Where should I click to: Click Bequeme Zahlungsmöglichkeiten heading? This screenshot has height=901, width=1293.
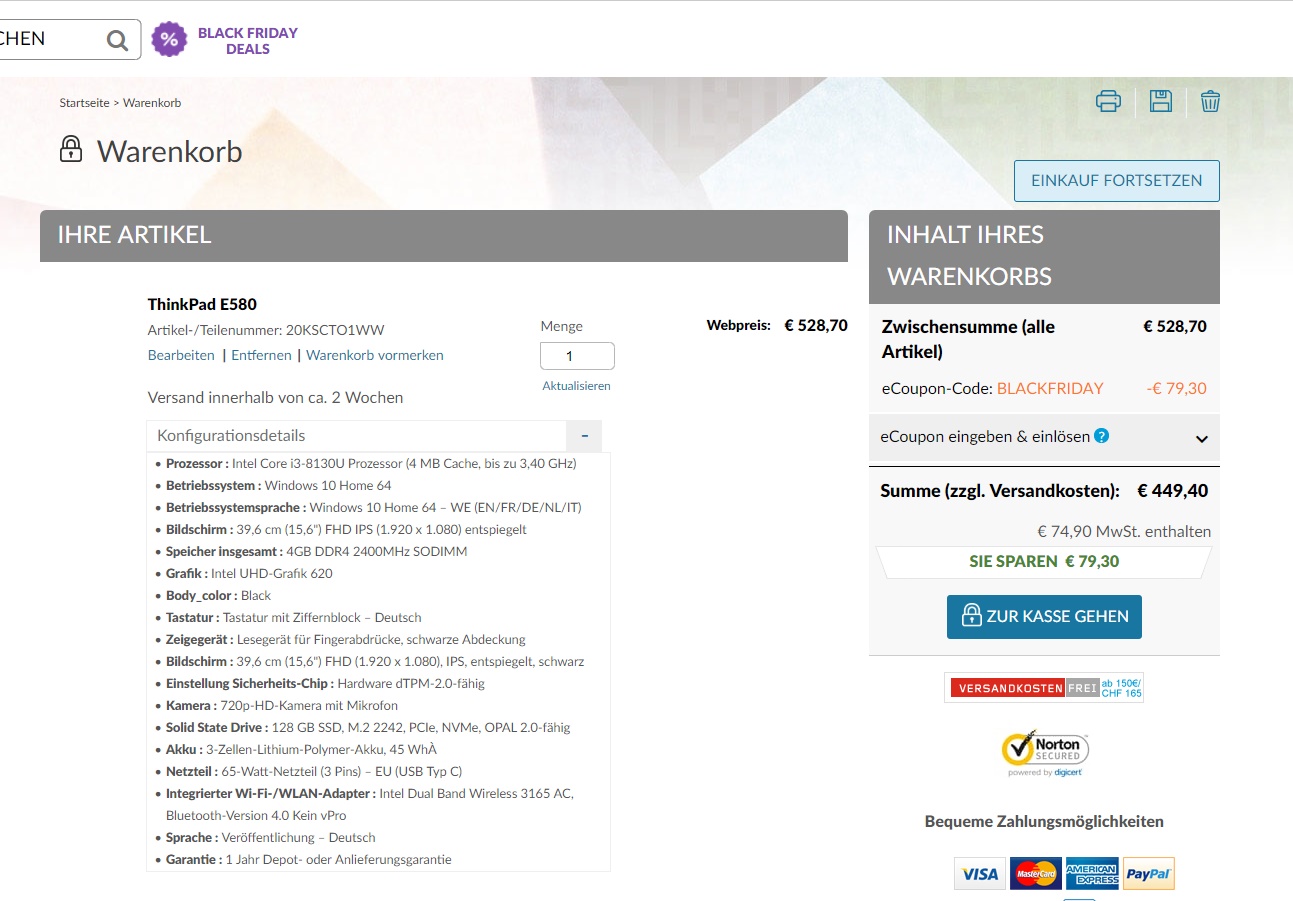1044,822
